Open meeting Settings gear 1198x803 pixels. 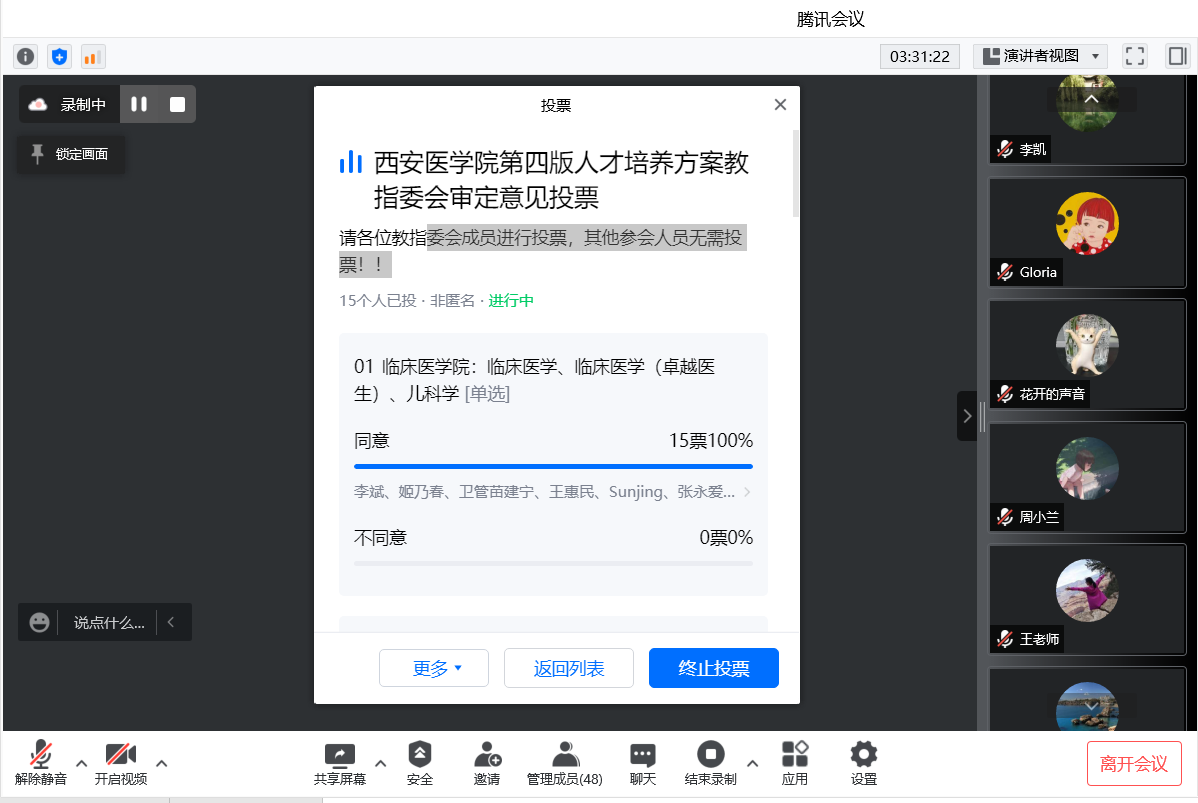[x=863, y=763]
